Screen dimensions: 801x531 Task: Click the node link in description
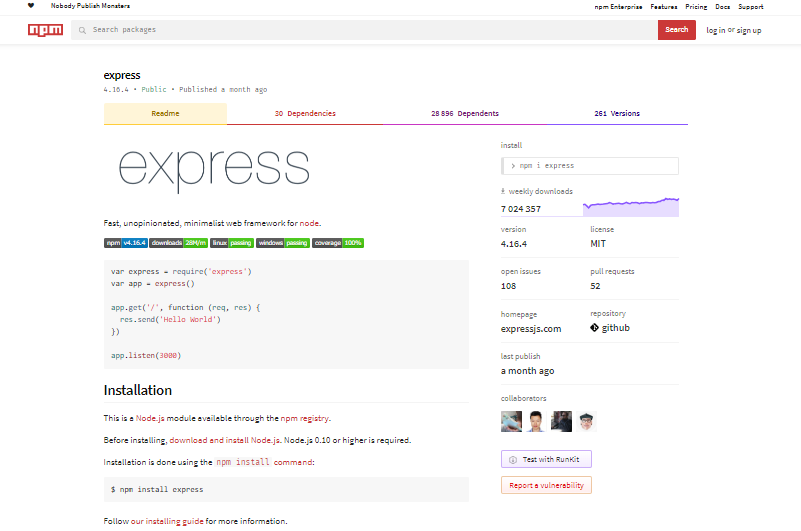pyautogui.click(x=309, y=223)
